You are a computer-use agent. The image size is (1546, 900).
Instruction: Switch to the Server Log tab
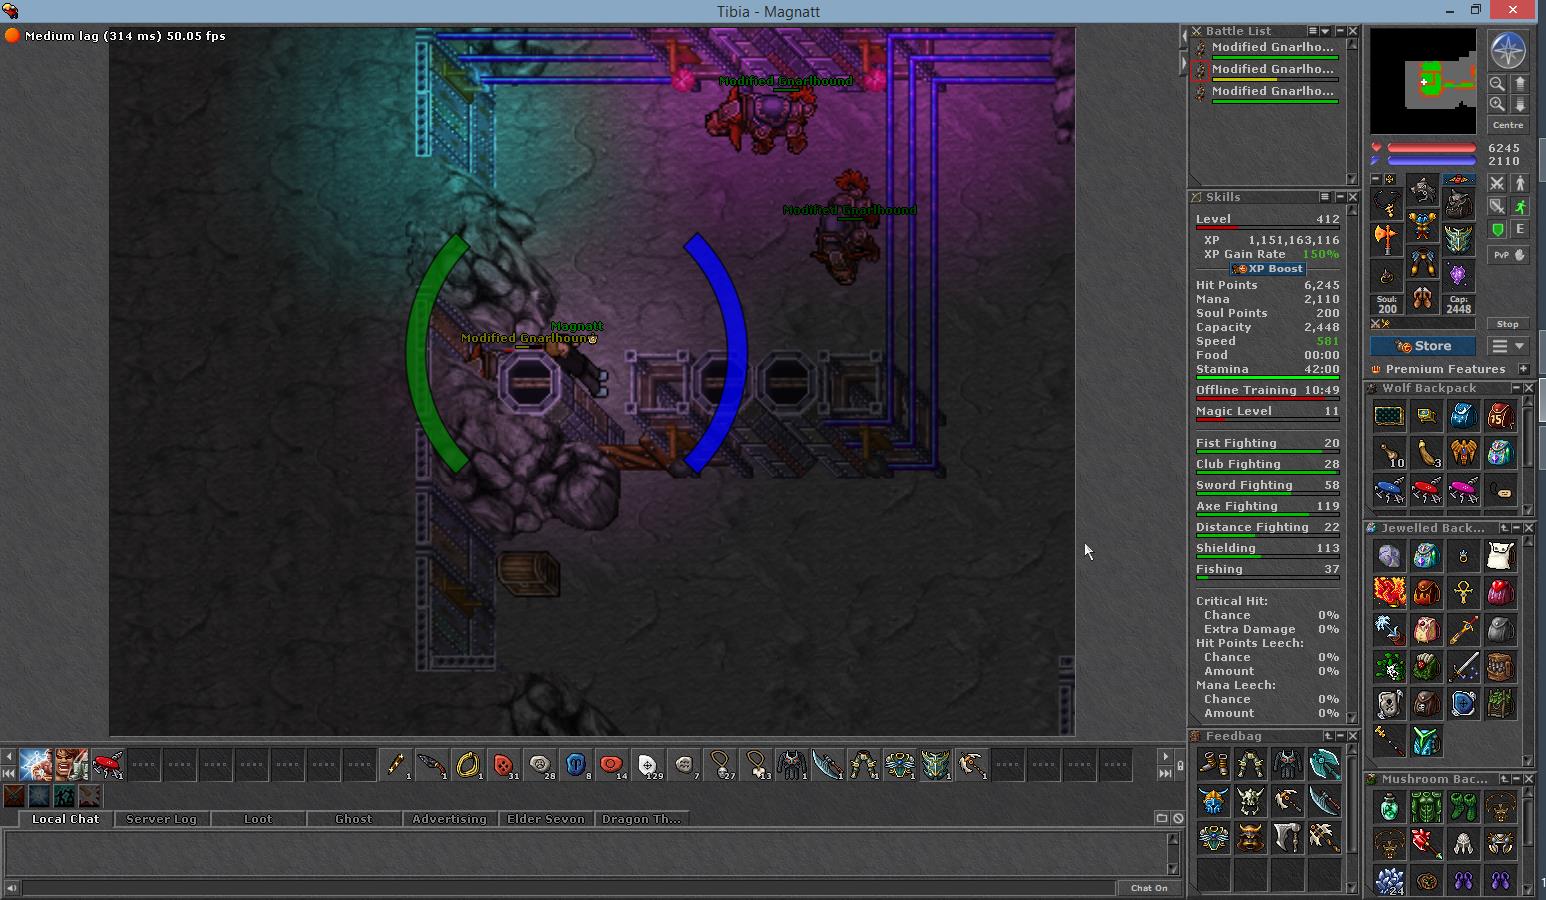tap(161, 819)
